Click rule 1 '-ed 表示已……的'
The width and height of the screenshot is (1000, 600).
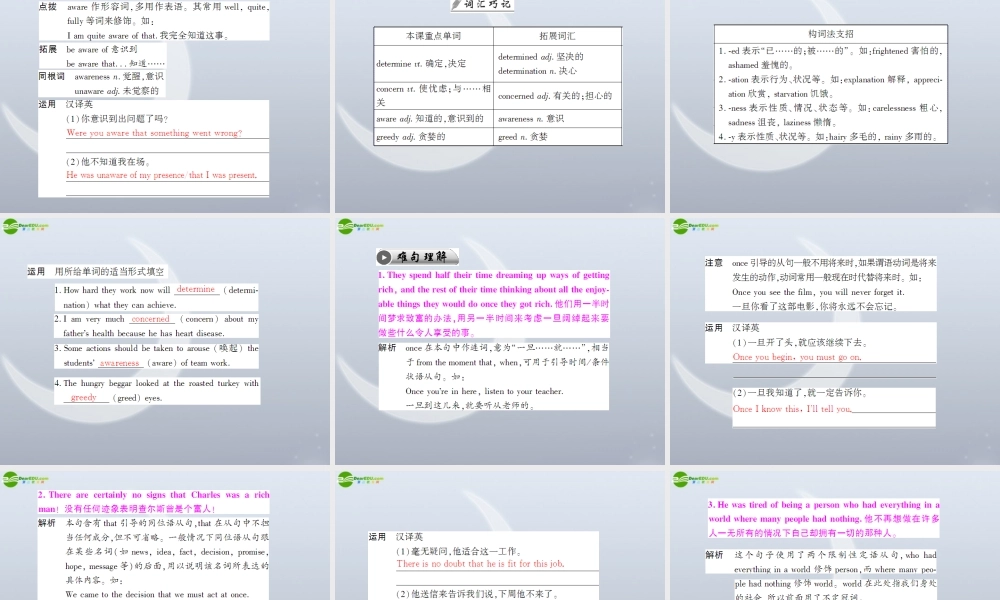tap(830, 58)
